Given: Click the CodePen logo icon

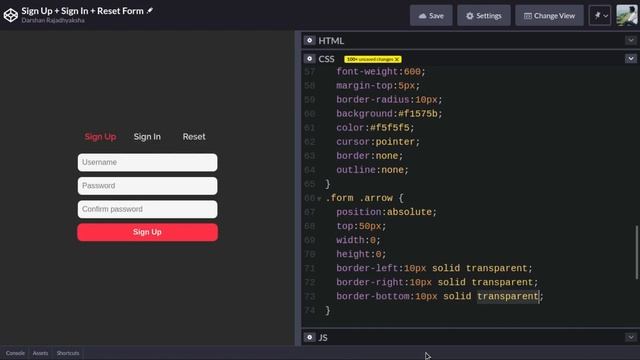Looking at the screenshot, I should [11, 15].
